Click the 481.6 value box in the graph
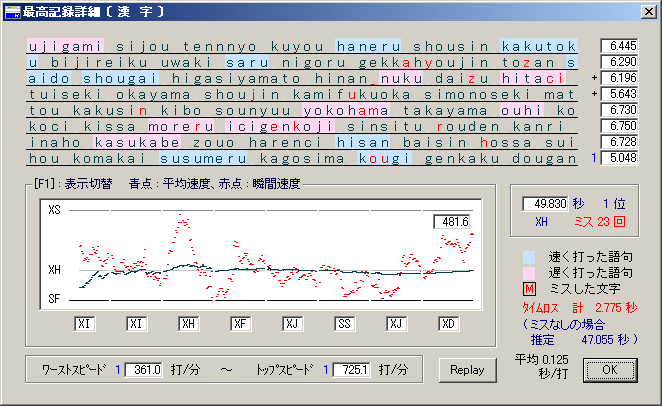 coord(452,222)
